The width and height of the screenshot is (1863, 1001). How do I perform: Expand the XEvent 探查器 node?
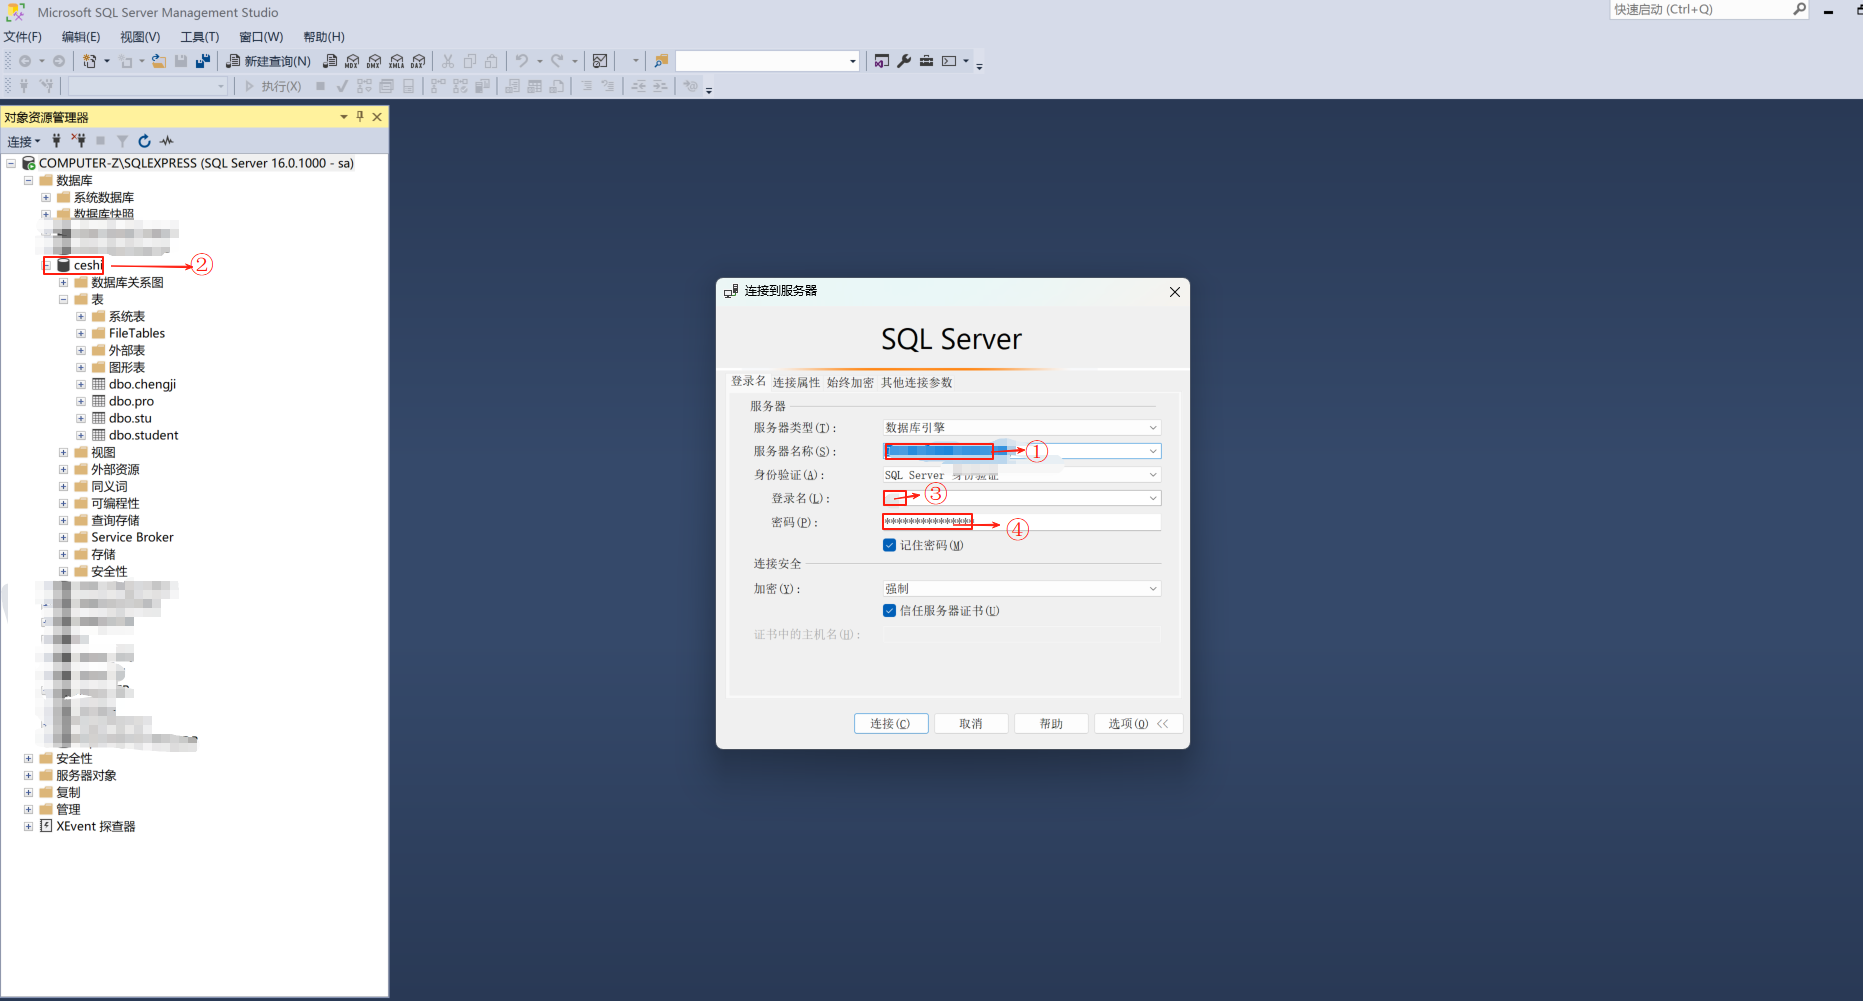click(28, 826)
